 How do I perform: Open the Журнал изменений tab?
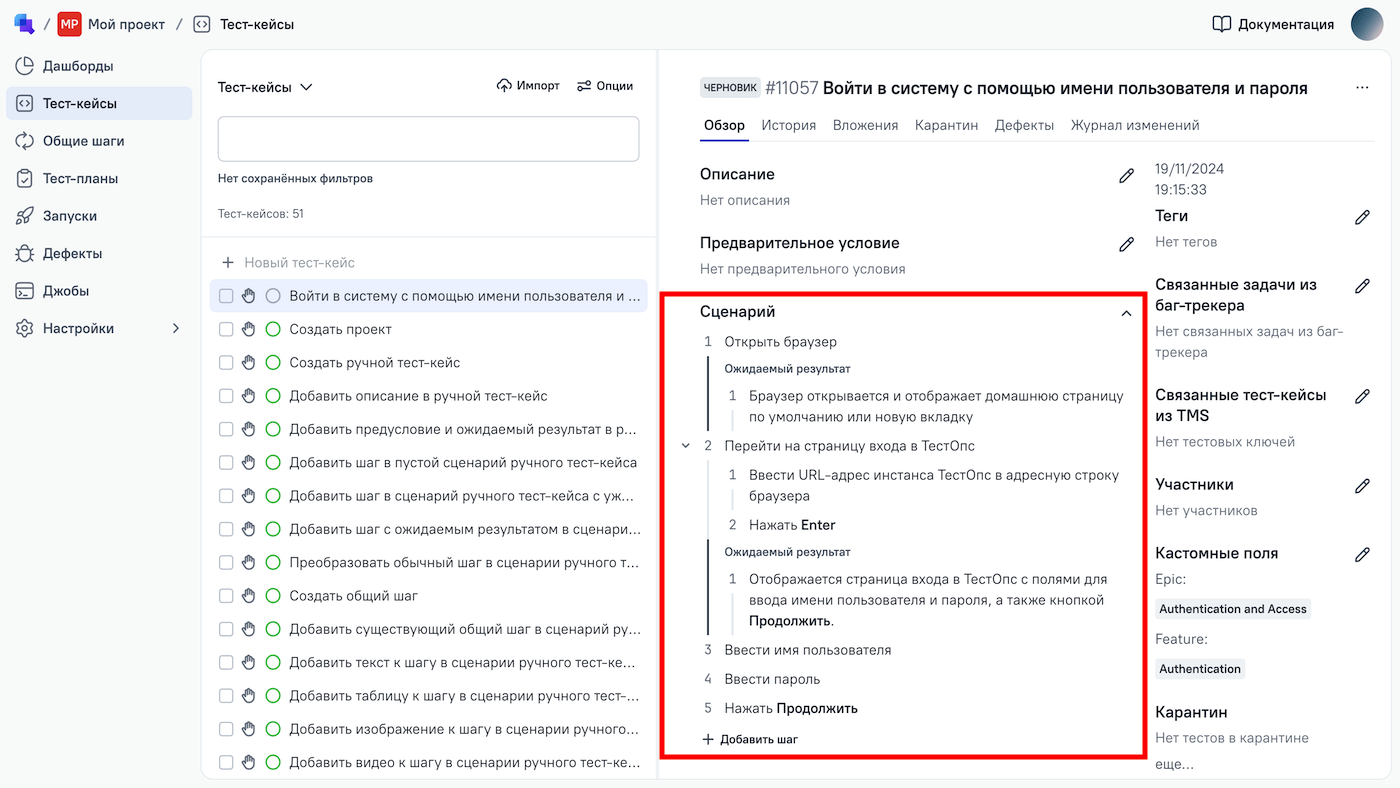(x=1134, y=126)
